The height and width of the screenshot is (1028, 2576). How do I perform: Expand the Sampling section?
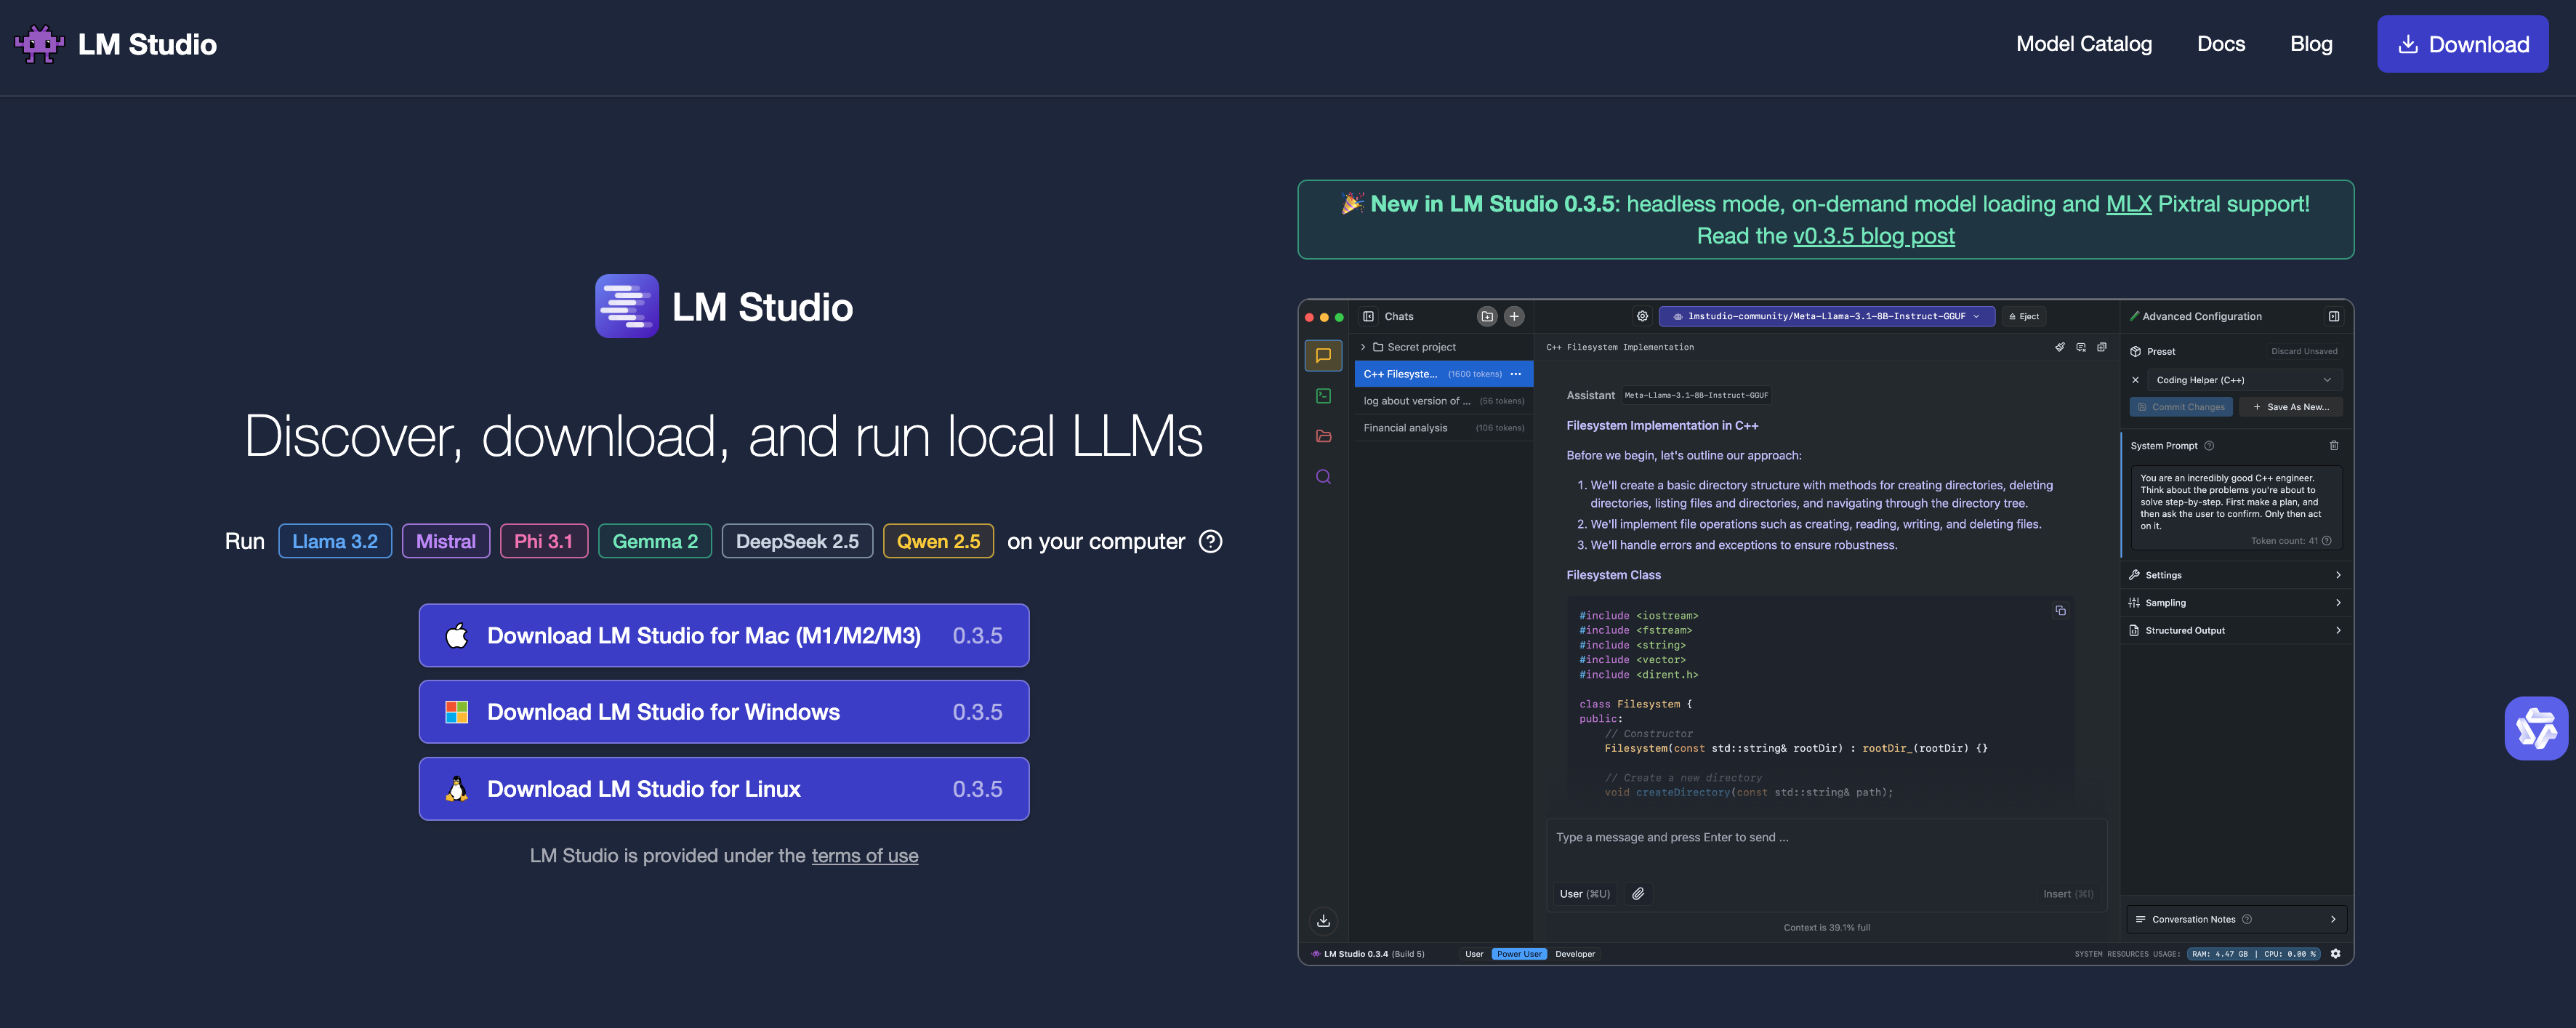pos(2236,602)
